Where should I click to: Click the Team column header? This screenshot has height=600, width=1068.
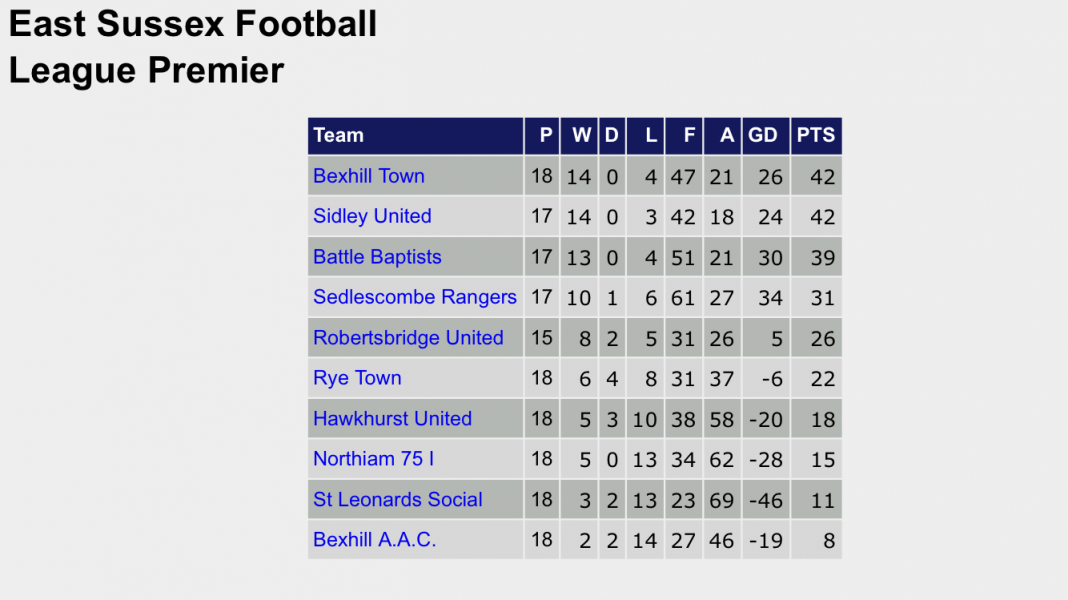[x=339, y=136]
